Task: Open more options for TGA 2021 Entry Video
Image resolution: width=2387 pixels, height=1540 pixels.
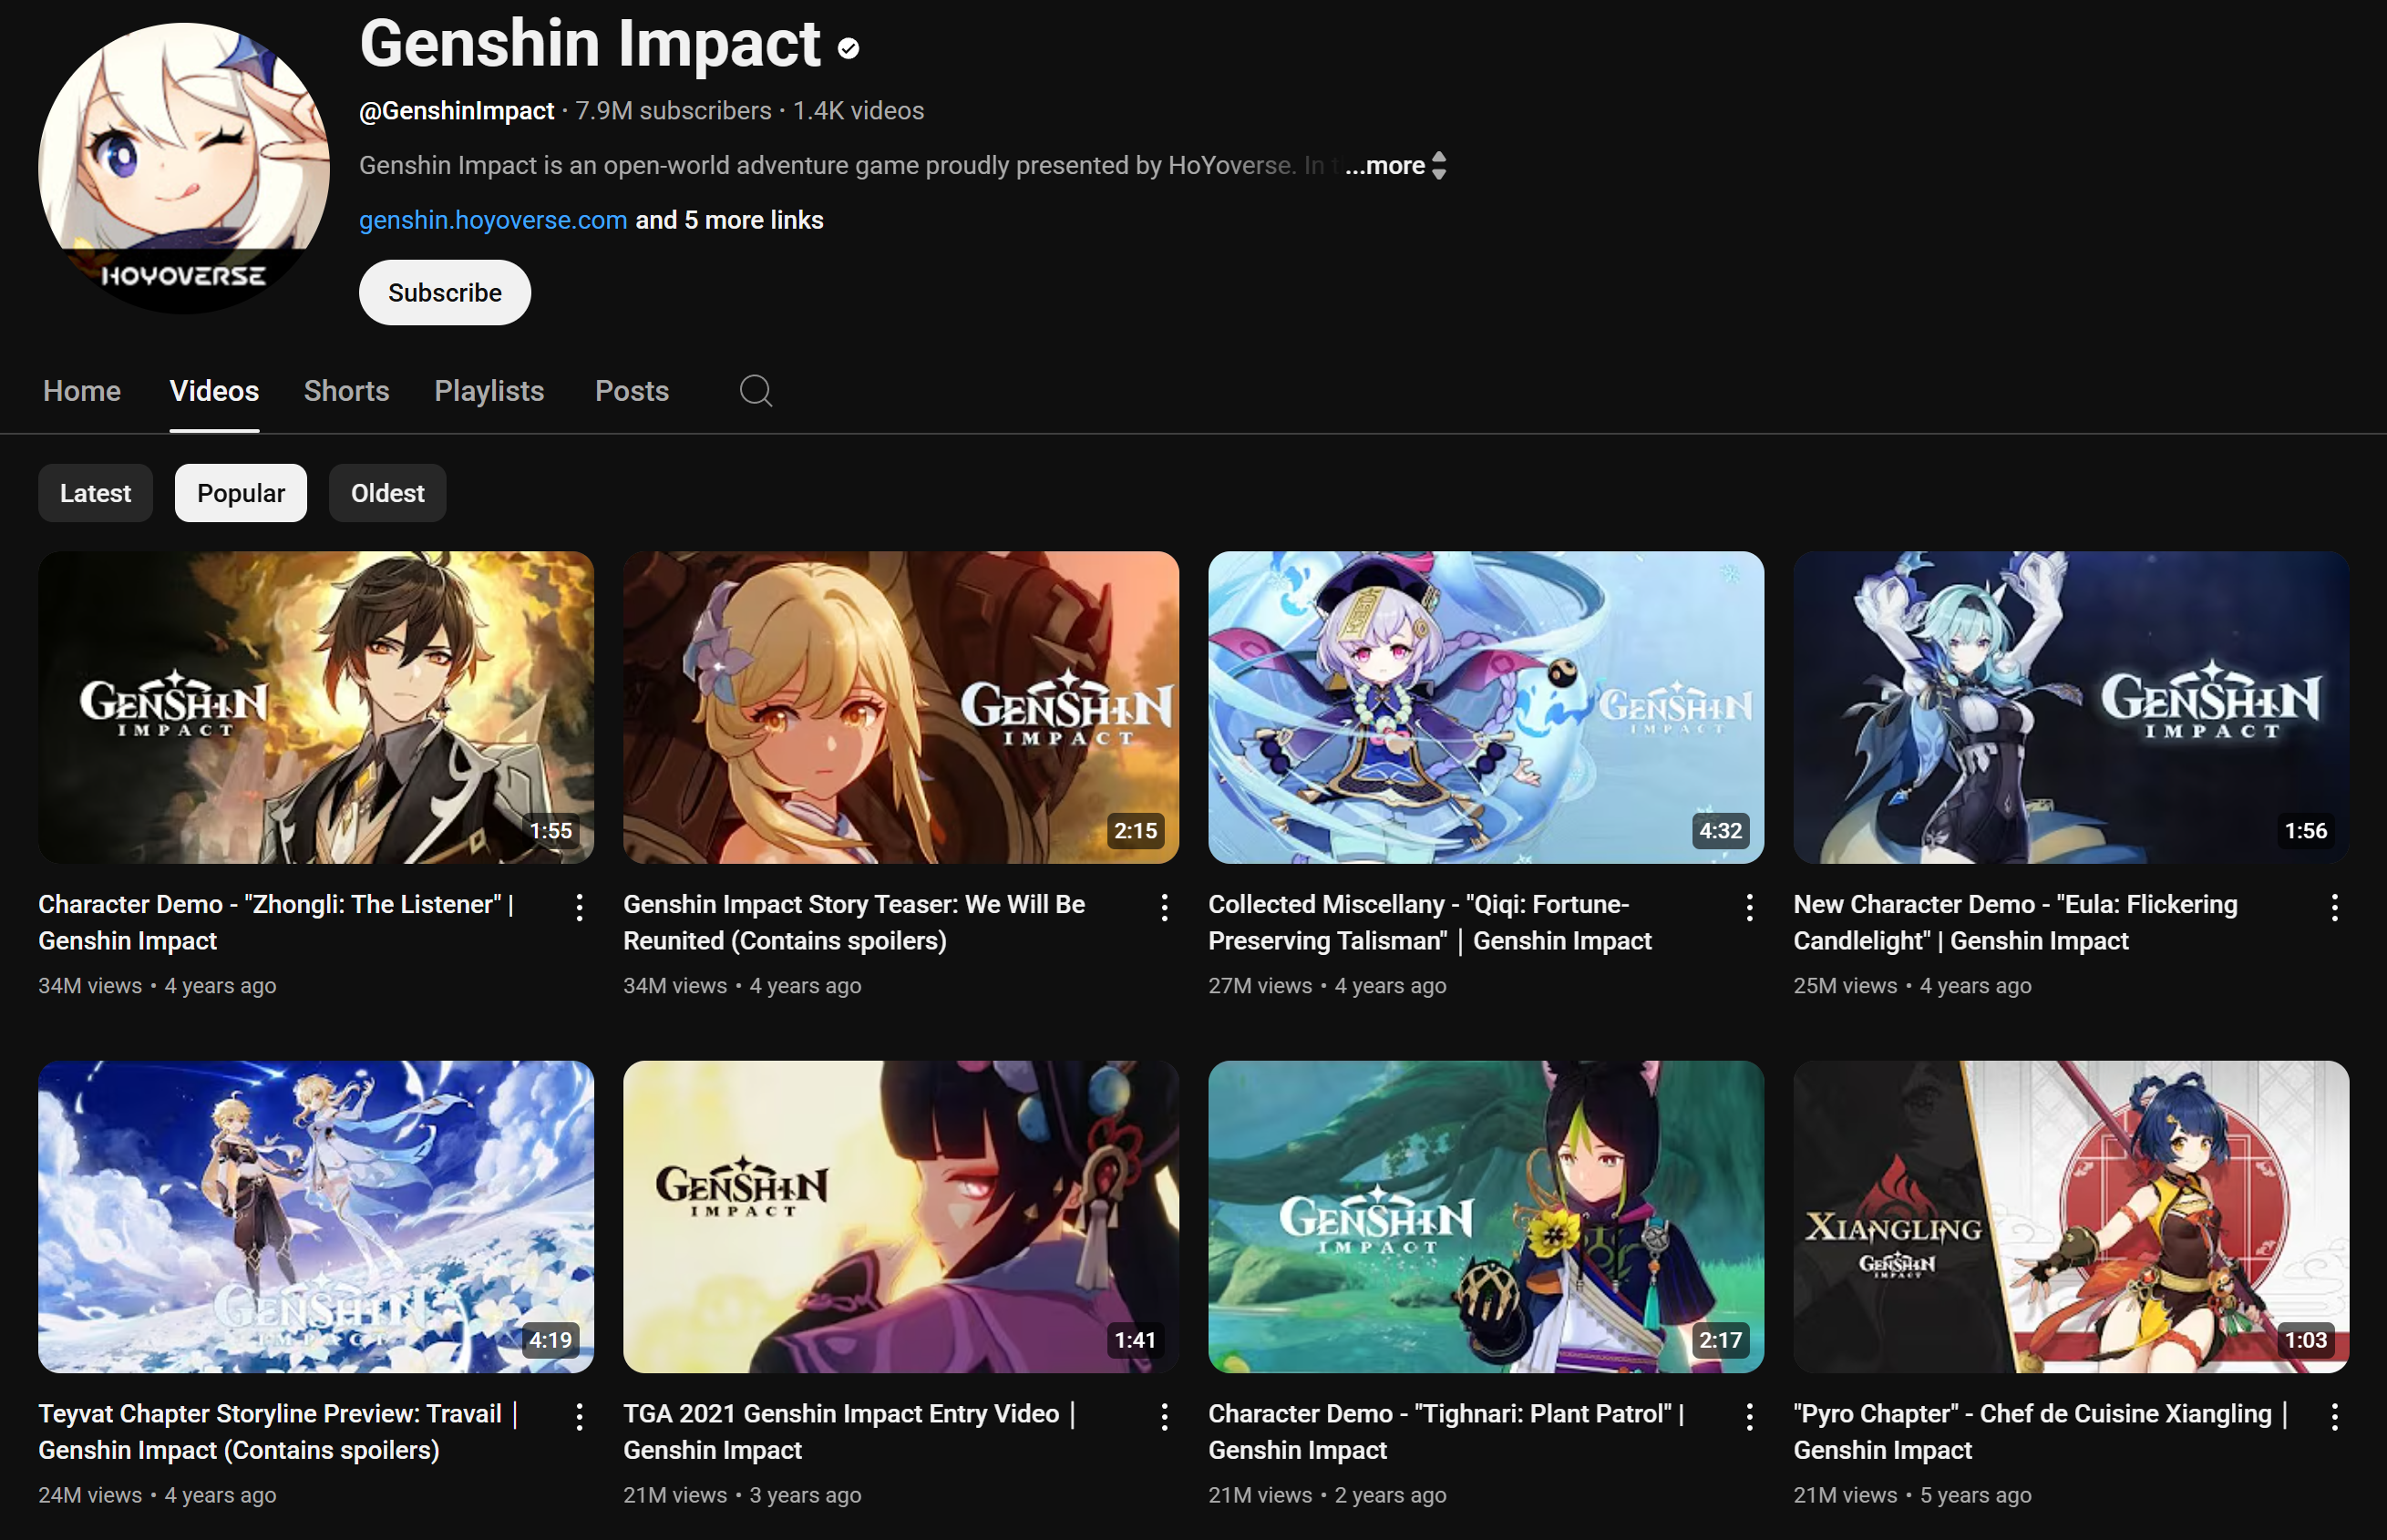Action: point(1164,1417)
